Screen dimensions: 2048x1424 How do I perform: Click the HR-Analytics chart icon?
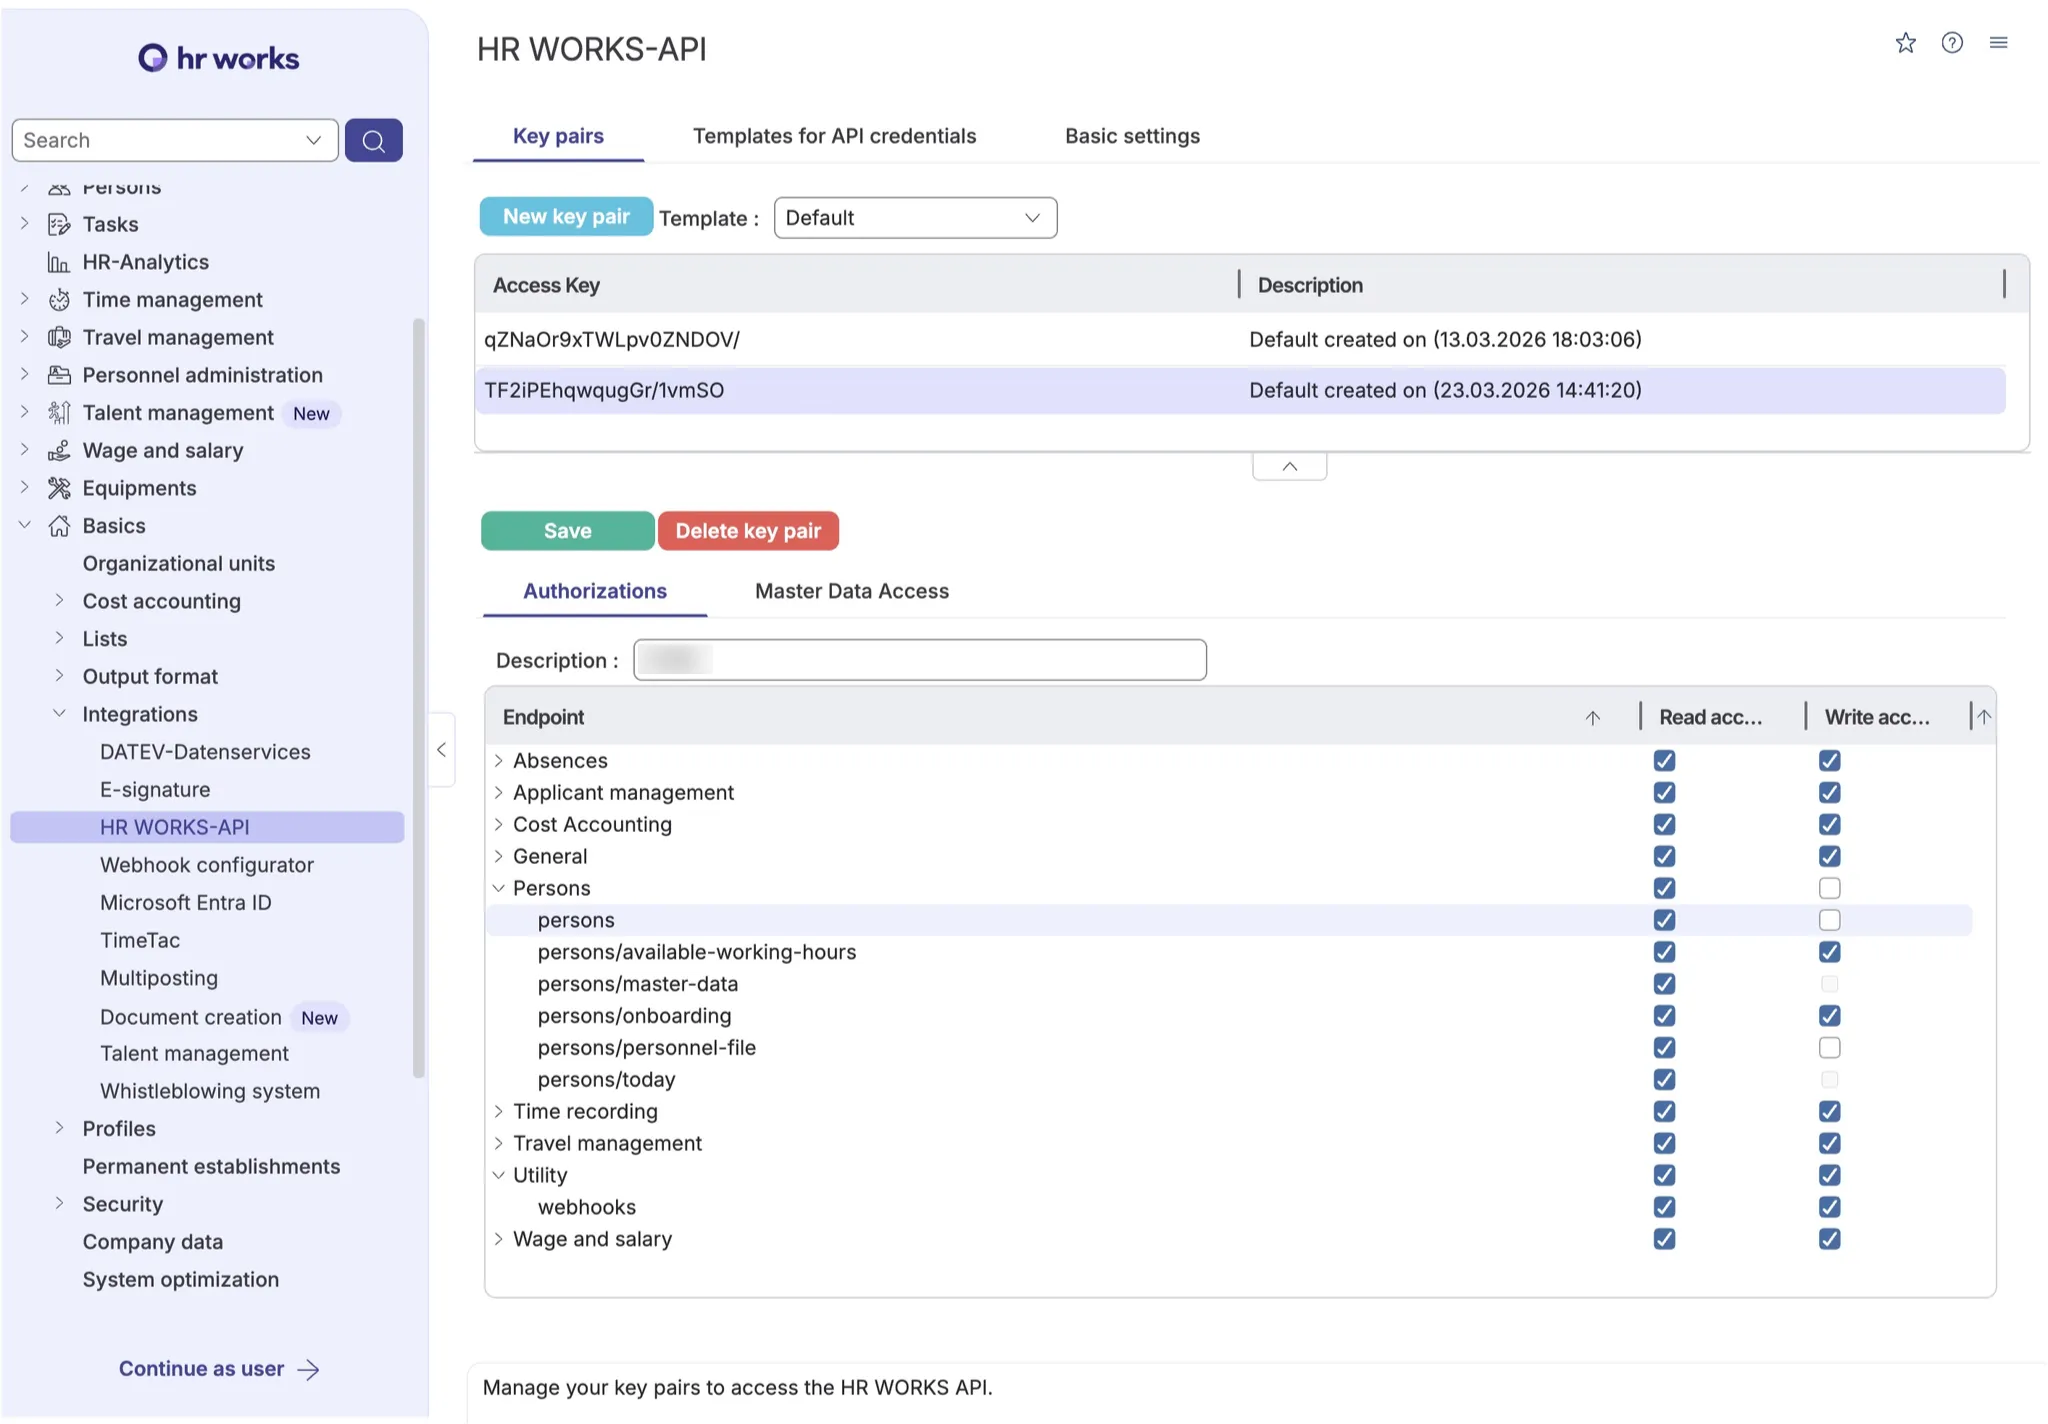tap(59, 262)
